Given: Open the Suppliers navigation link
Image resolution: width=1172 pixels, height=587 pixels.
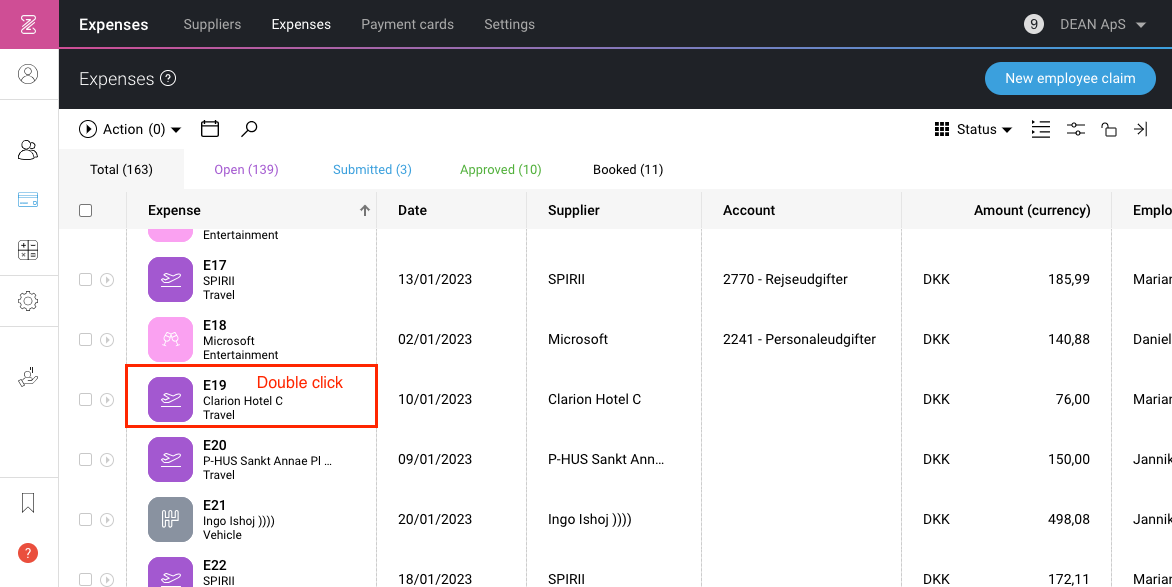Looking at the screenshot, I should (212, 25).
